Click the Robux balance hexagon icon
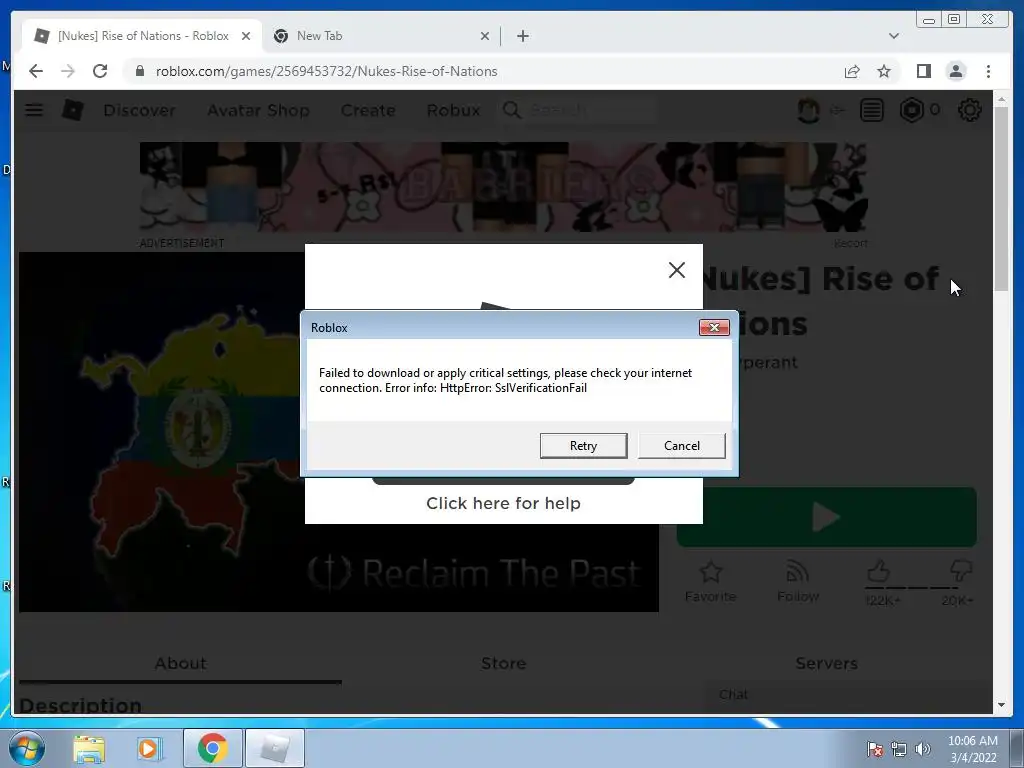Image resolution: width=1024 pixels, height=768 pixels. pyautogui.click(x=912, y=110)
